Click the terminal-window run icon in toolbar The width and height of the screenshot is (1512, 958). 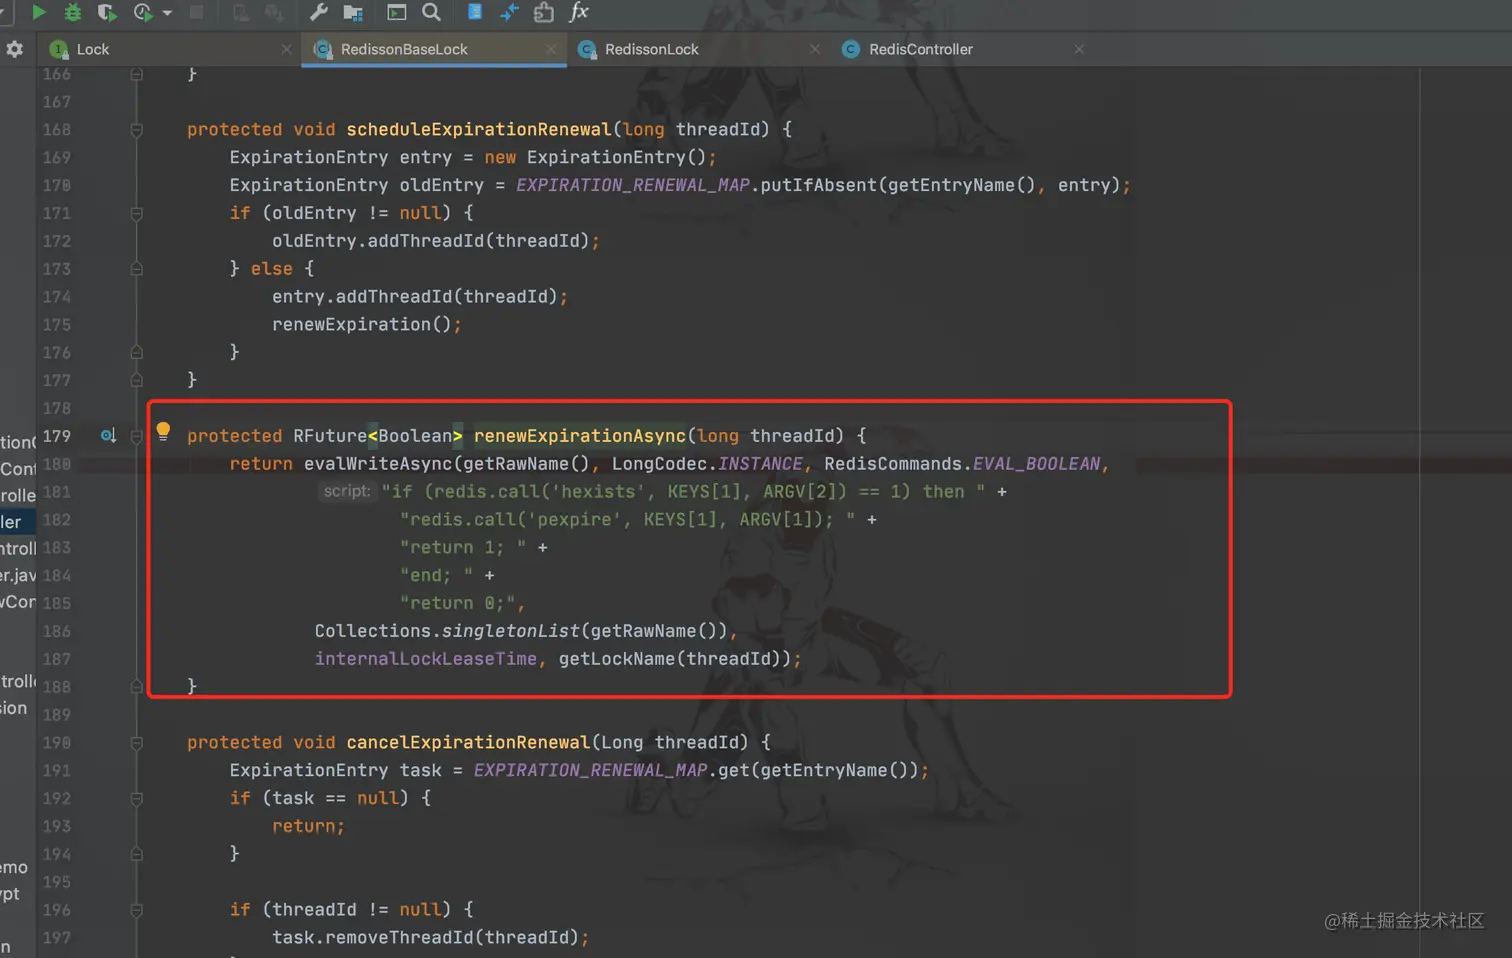coord(397,12)
